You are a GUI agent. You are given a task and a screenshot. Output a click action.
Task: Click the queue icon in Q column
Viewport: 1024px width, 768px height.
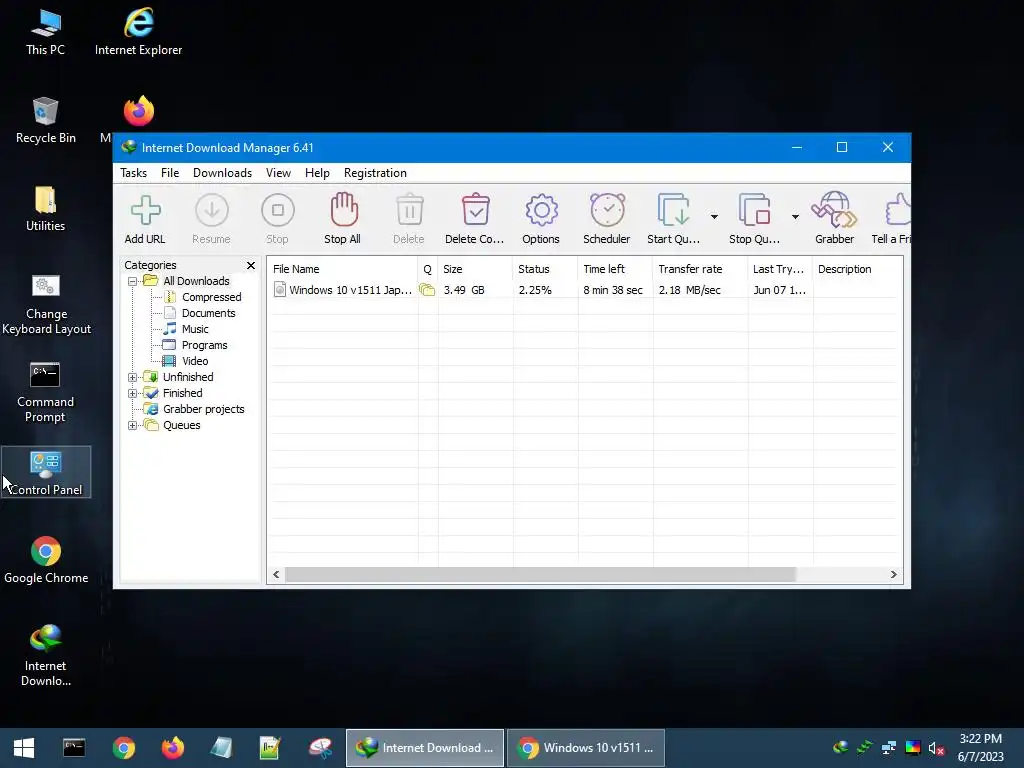pyautogui.click(x=427, y=290)
